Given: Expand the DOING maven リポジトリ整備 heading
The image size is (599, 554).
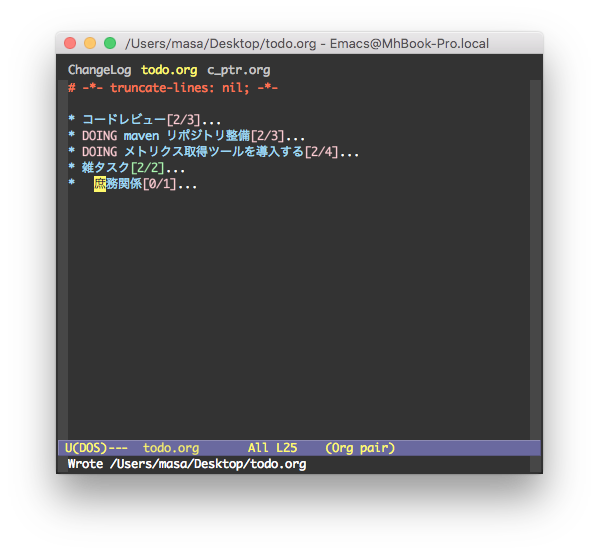Looking at the screenshot, I should pos(186,136).
